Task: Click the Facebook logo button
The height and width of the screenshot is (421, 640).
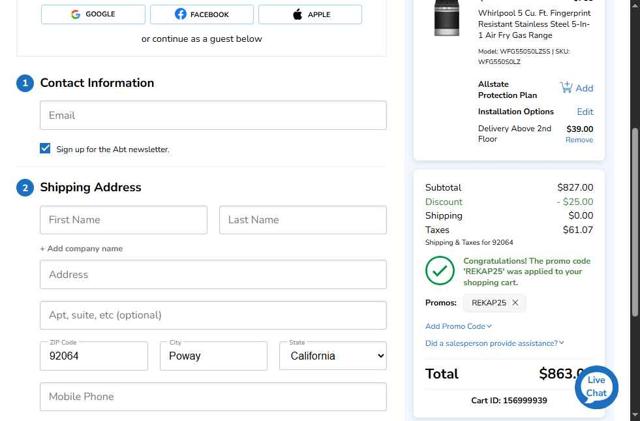Action: click(181, 14)
